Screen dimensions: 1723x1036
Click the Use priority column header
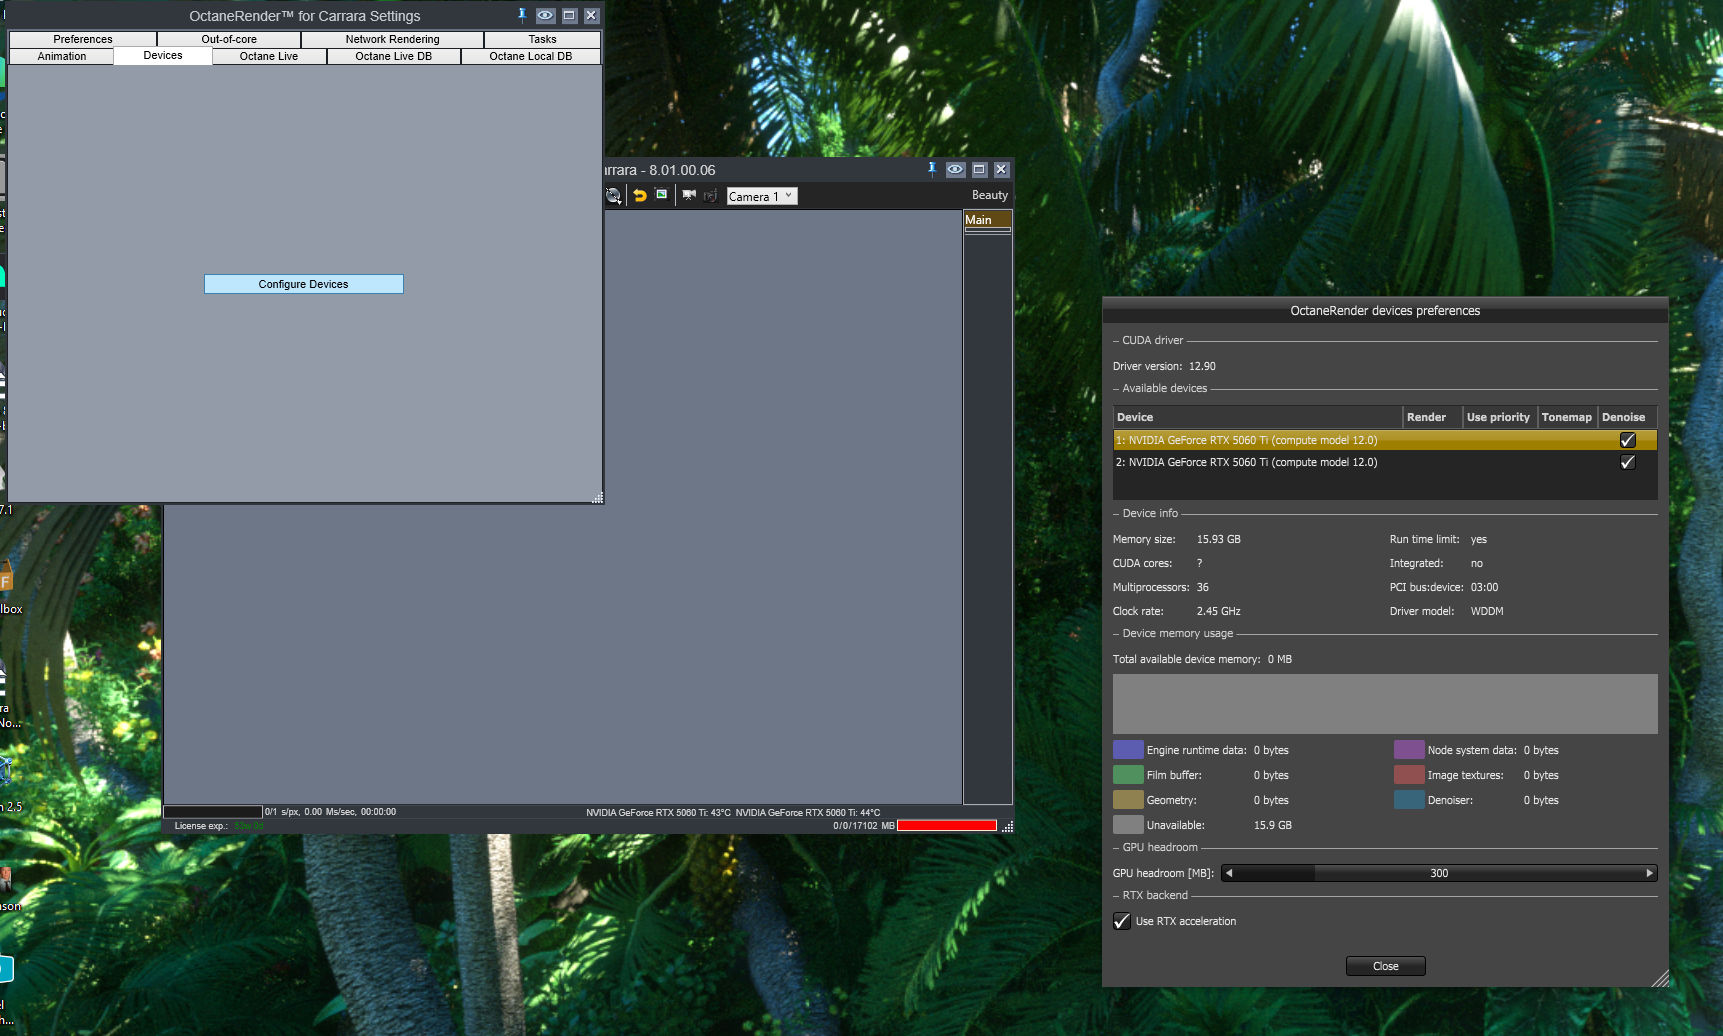pos(1499,417)
